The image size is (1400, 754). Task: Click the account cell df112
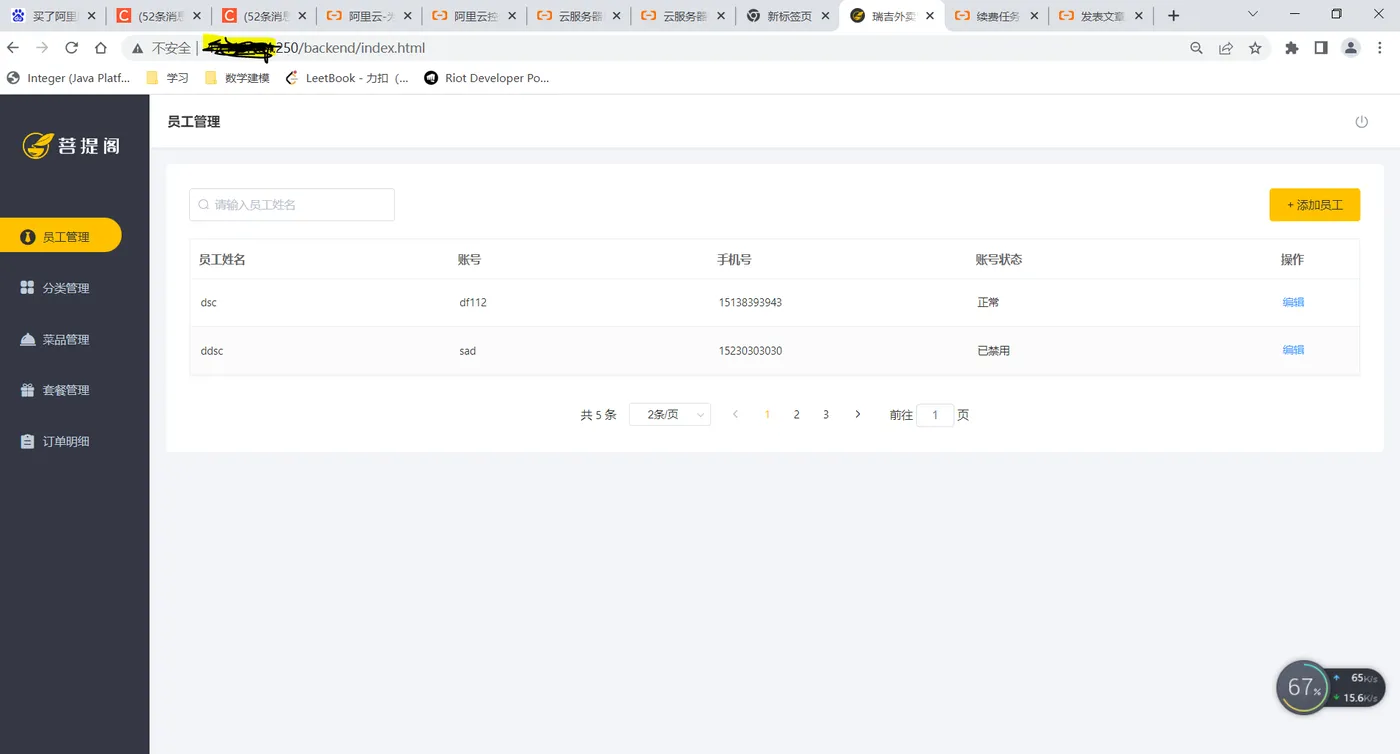[473, 302]
